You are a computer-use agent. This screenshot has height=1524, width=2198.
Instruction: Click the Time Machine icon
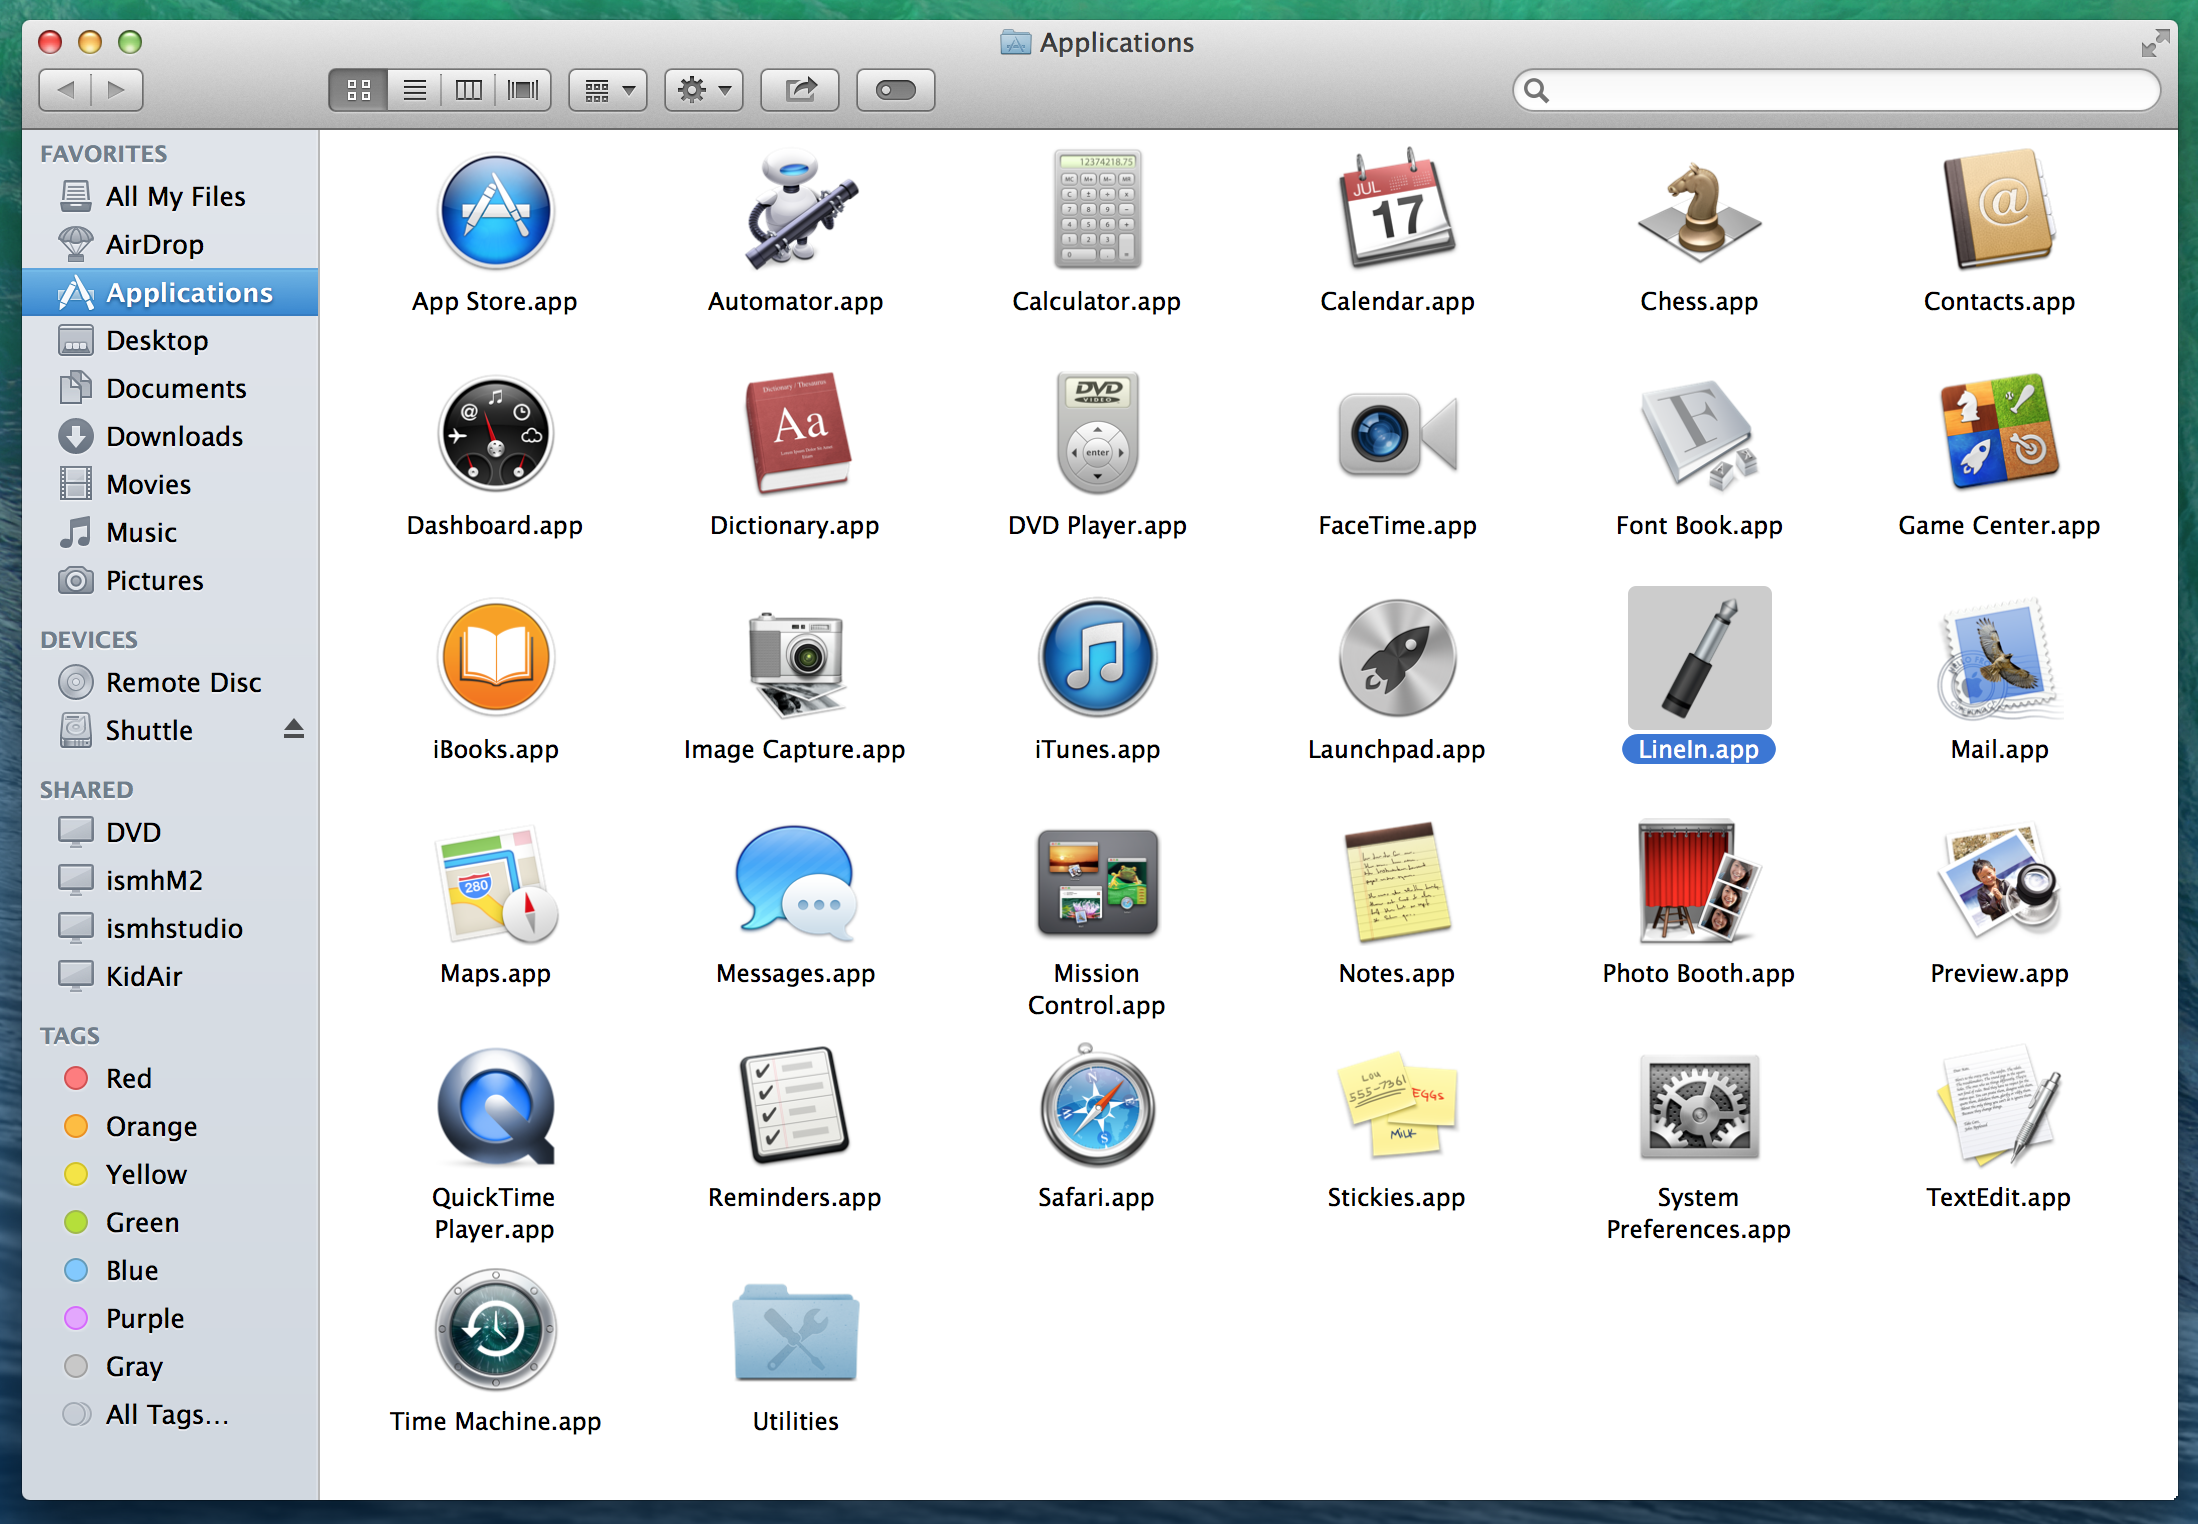point(496,1330)
